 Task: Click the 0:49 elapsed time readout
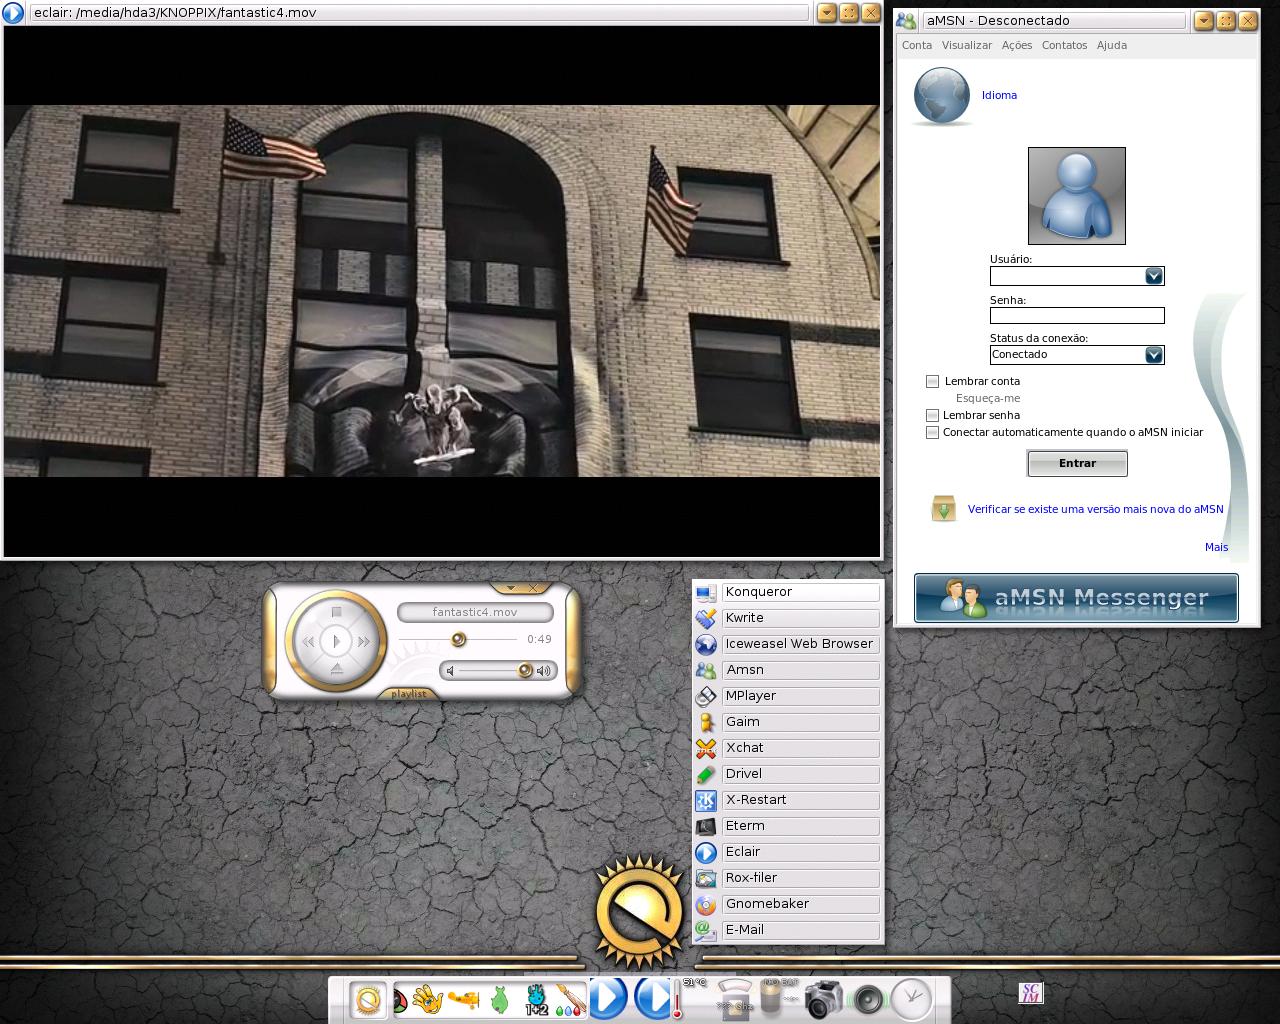(539, 639)
